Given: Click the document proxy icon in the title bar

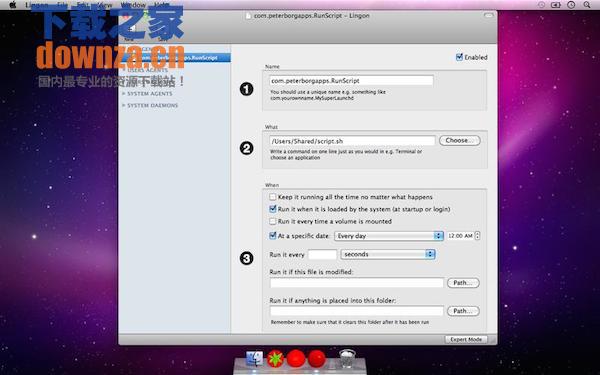Looking at the screenshot, I should coord(248,16).
